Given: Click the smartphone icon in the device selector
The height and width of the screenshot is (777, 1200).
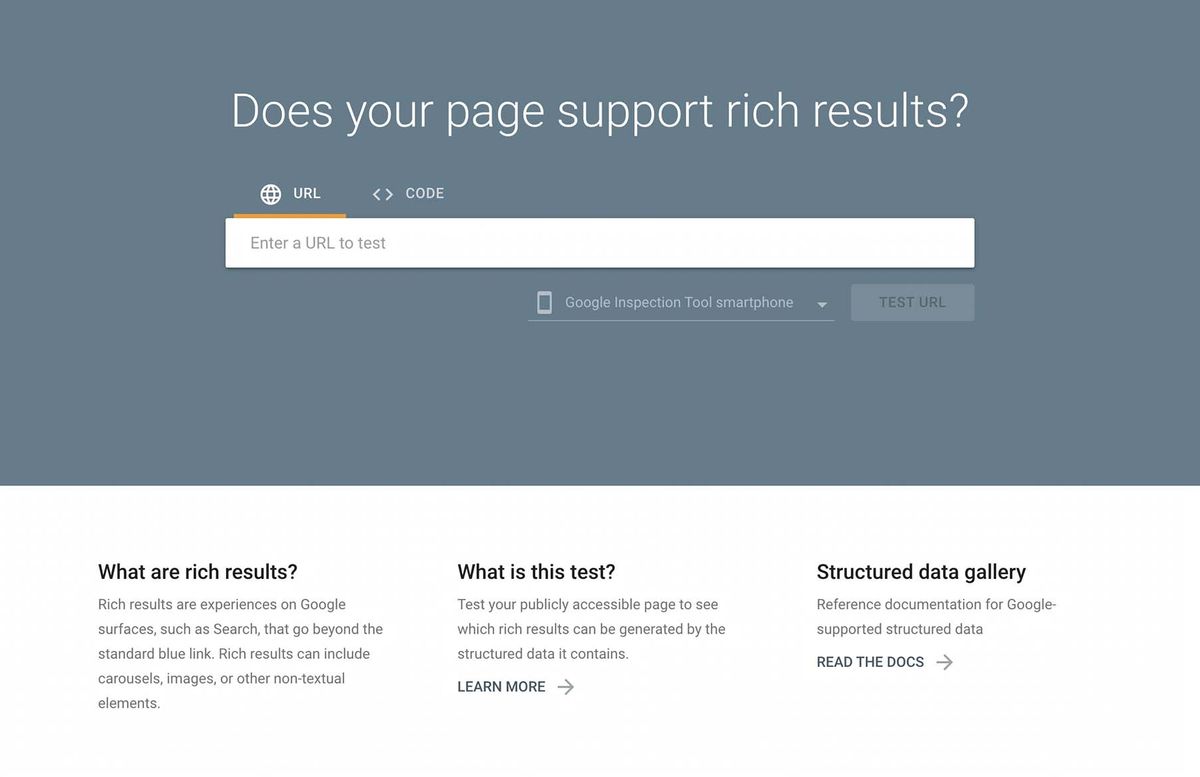Looking at the screenshot, I should [x=545, y=301].
